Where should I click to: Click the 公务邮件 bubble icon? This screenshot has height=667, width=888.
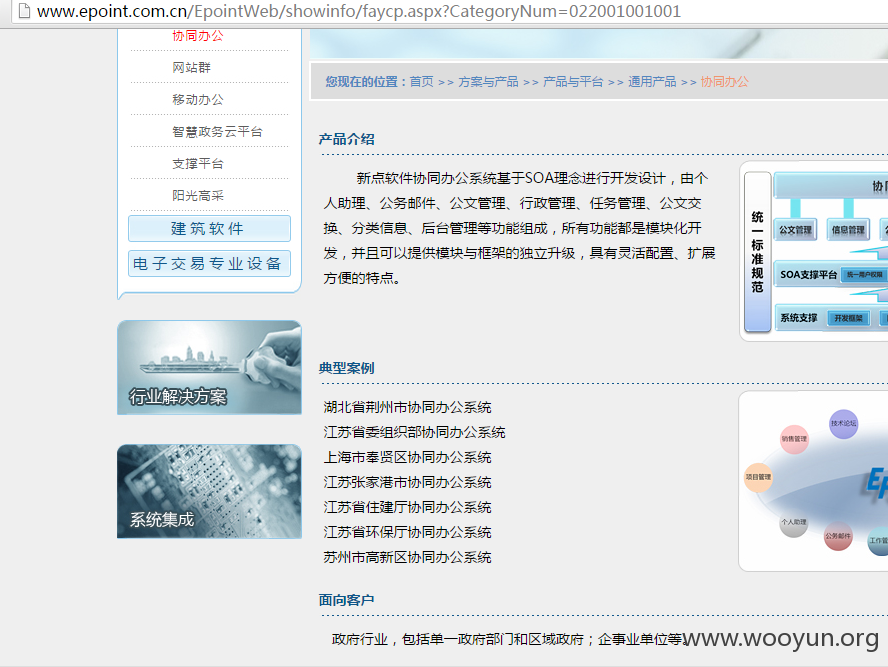pos(840,536)
